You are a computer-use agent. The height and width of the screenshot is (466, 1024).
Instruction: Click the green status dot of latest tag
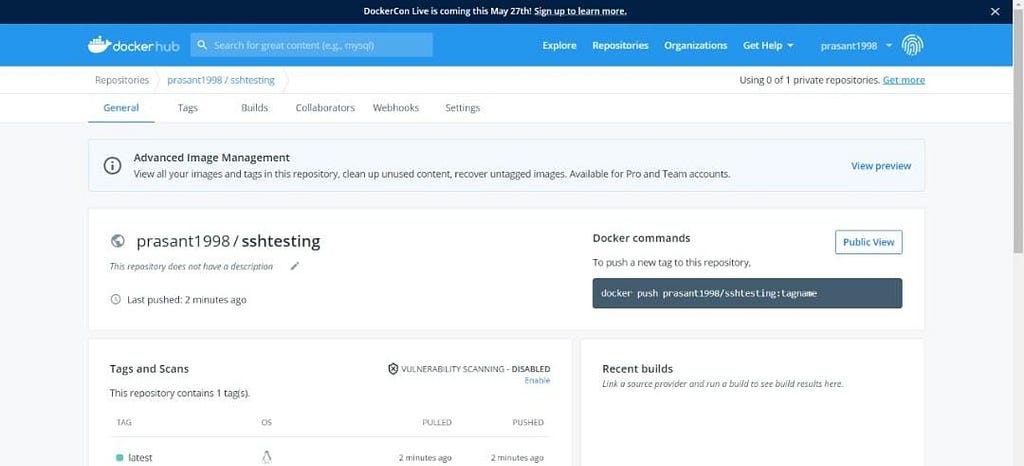click(120, 458)
